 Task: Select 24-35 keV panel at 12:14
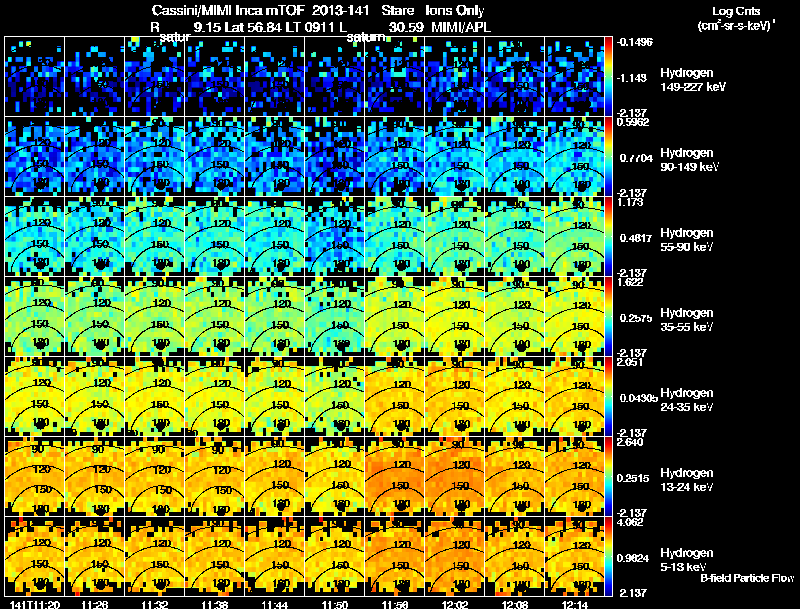574,396
